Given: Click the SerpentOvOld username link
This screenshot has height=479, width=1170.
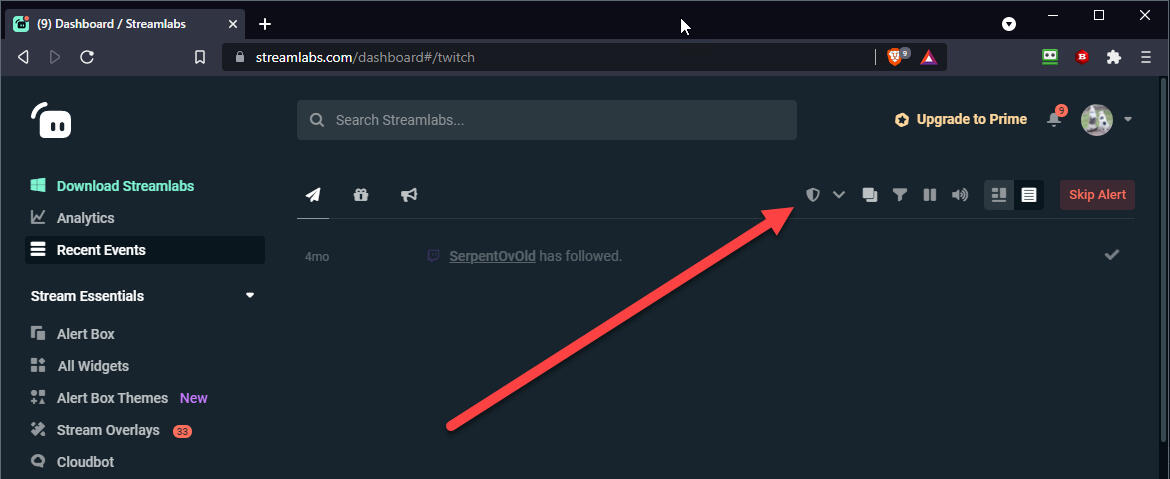Looking at the screenshot, I should coord(492,256).
